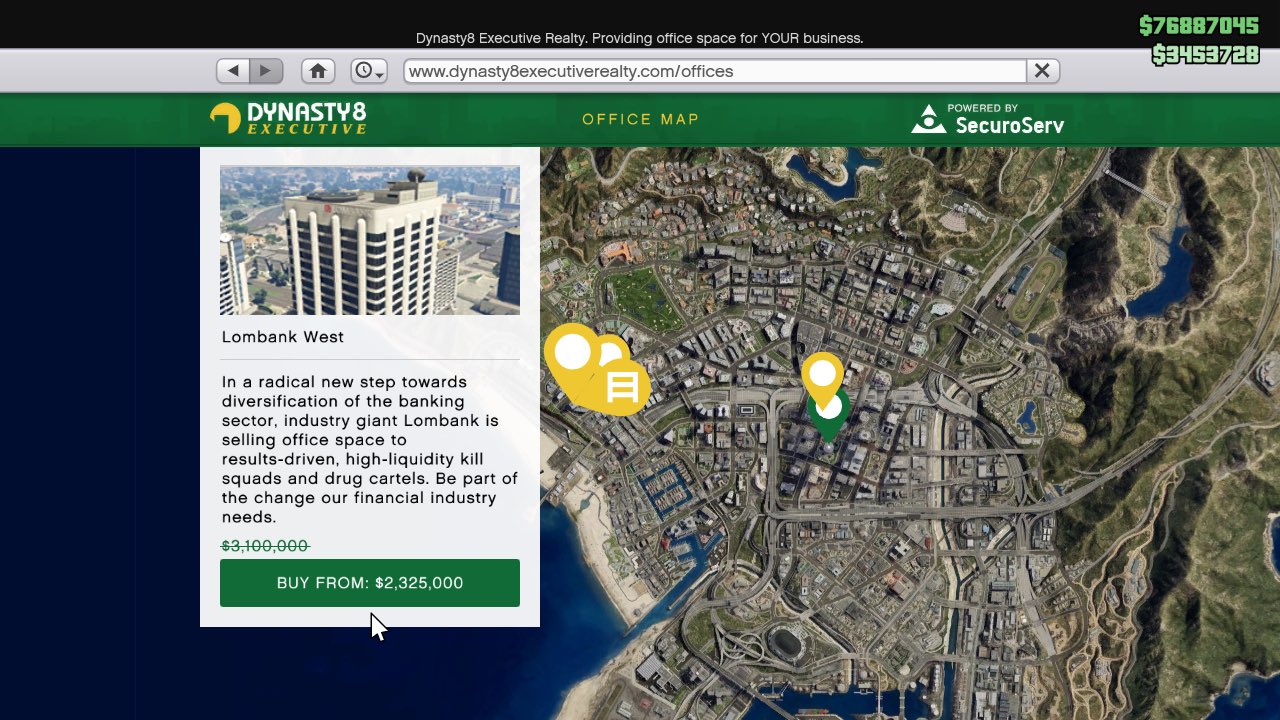Select the yellow pin with building icon
Screen dimensions: 1280x720
[x=624, y=387]
